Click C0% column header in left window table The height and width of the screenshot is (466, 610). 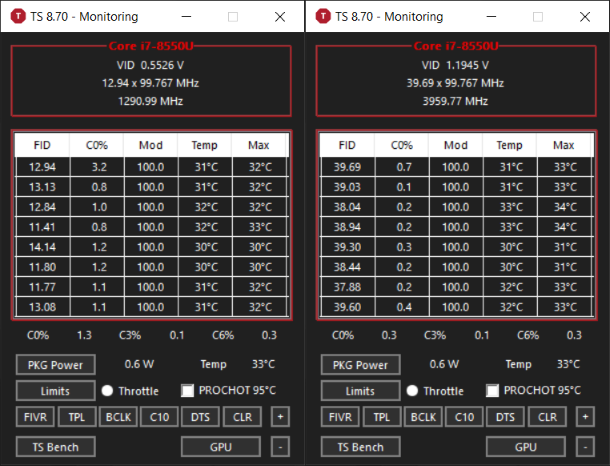pyautogui.click(x=96, y=145)
